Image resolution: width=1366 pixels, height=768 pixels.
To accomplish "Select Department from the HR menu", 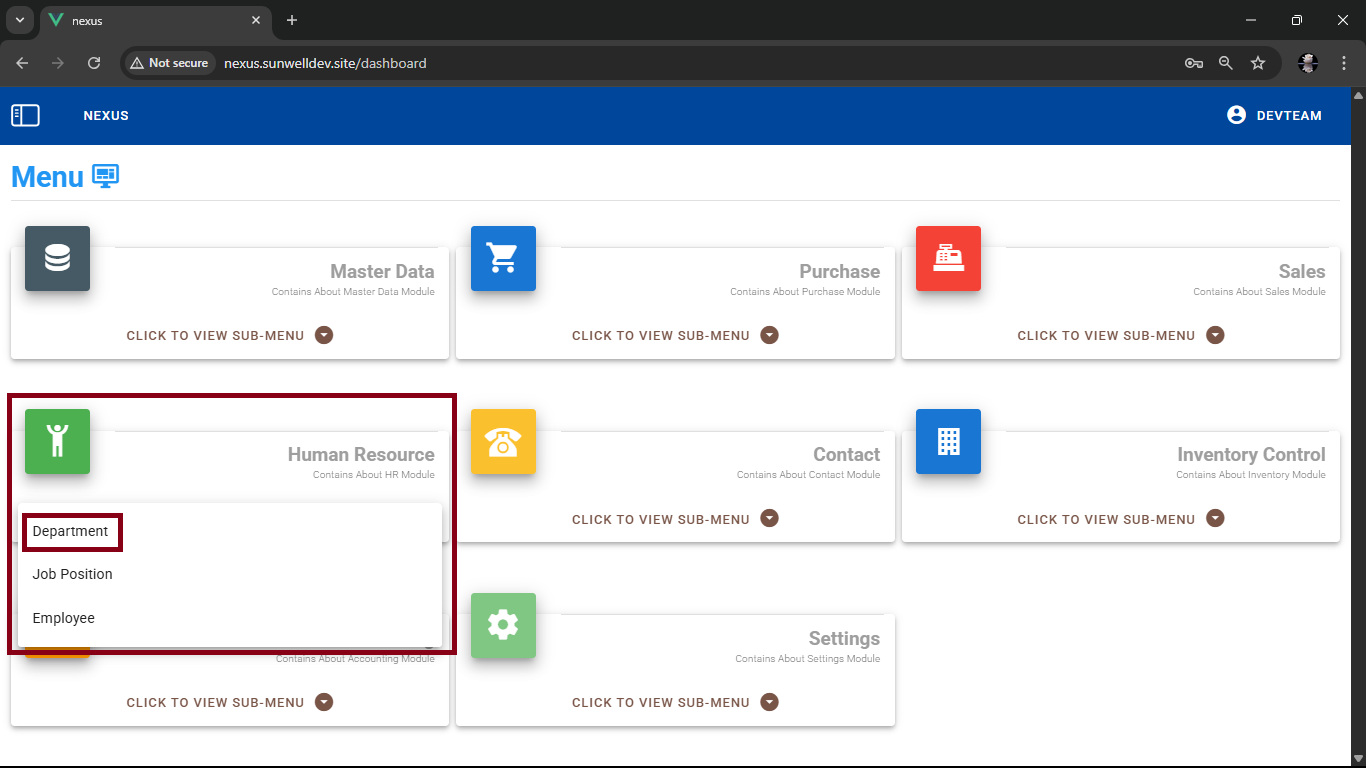I will 71,531.
